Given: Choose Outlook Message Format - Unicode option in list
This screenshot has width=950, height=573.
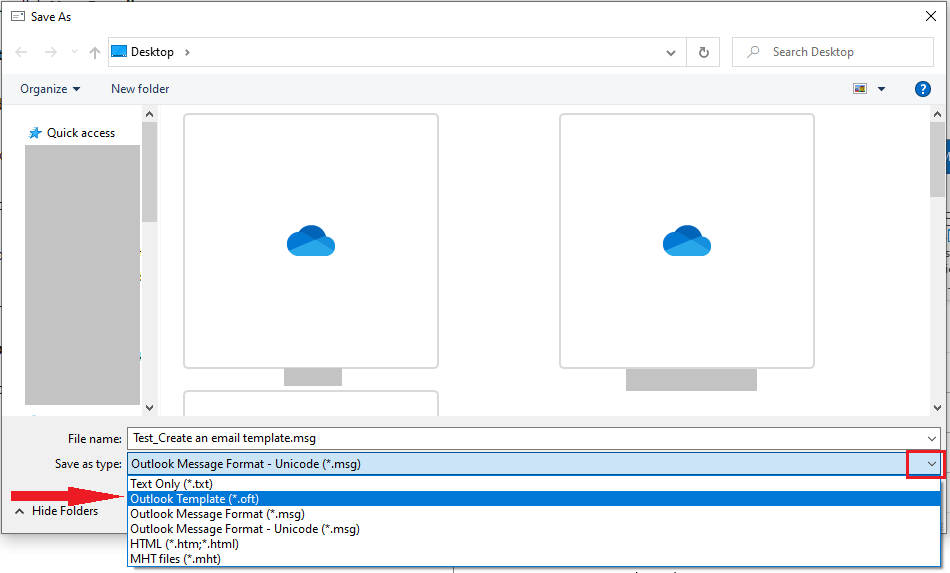Looking at the screenshot, I should (x=534, y=529).
